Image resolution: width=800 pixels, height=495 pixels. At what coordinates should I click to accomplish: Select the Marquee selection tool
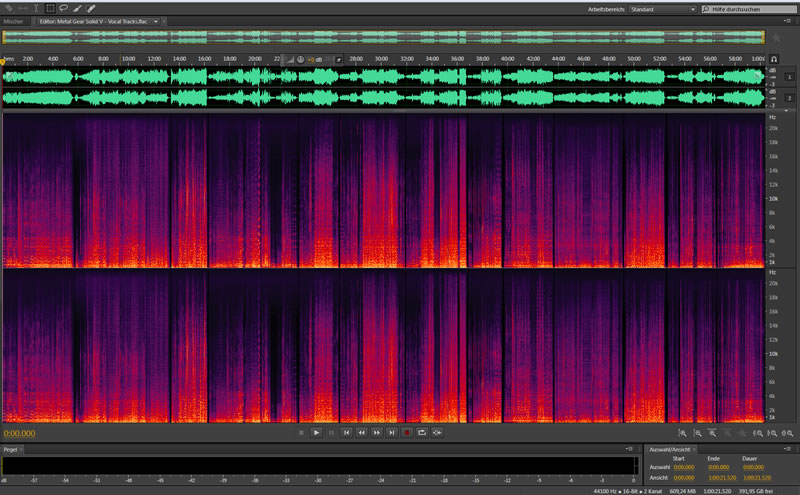(x=50, y=8)
